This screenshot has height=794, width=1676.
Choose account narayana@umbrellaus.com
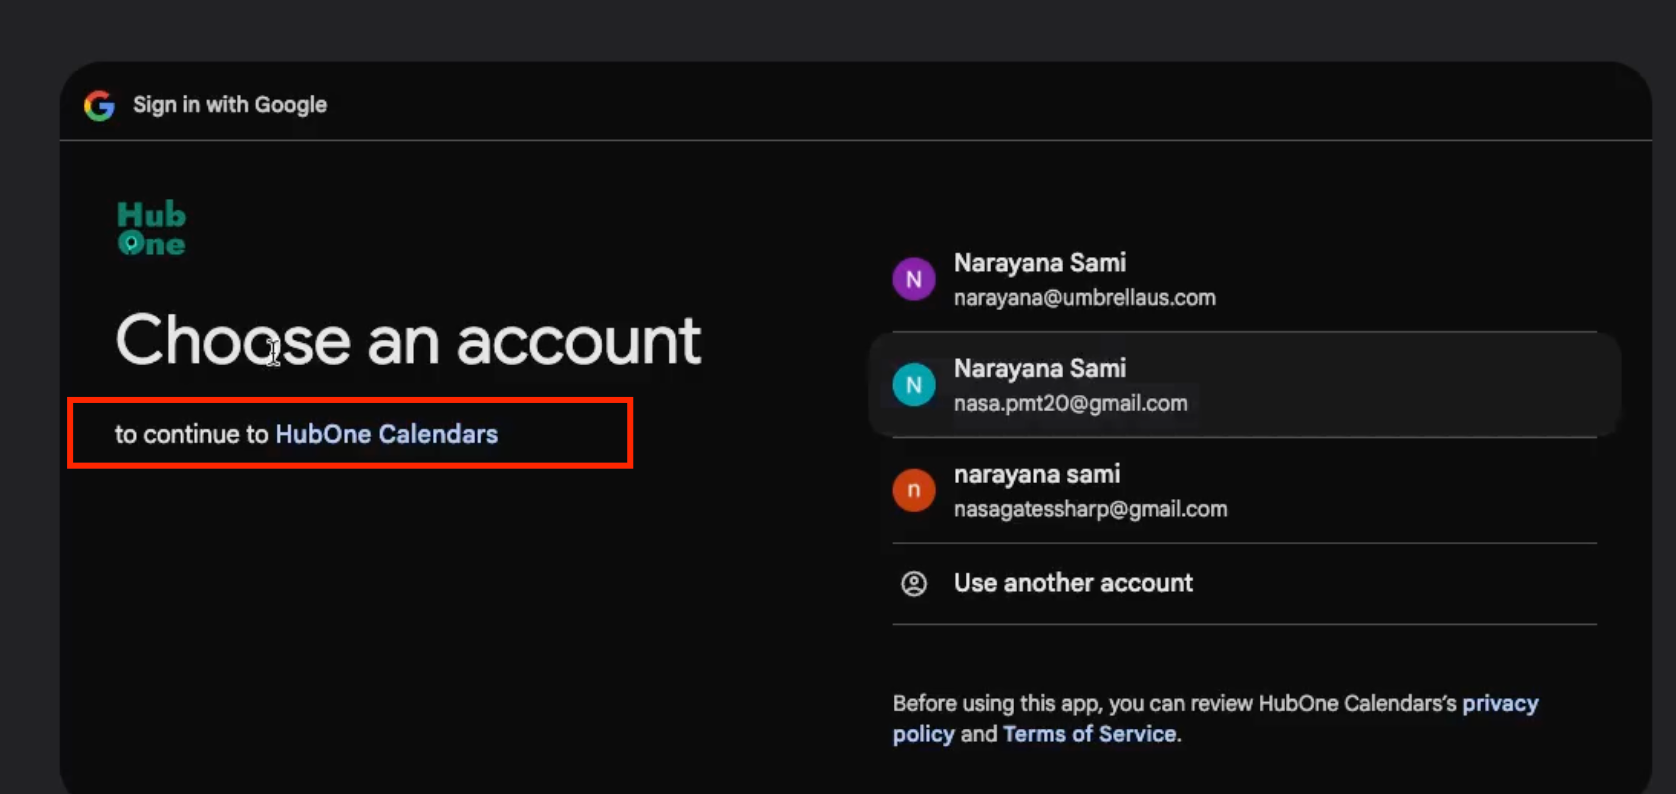pos(1244,279)
